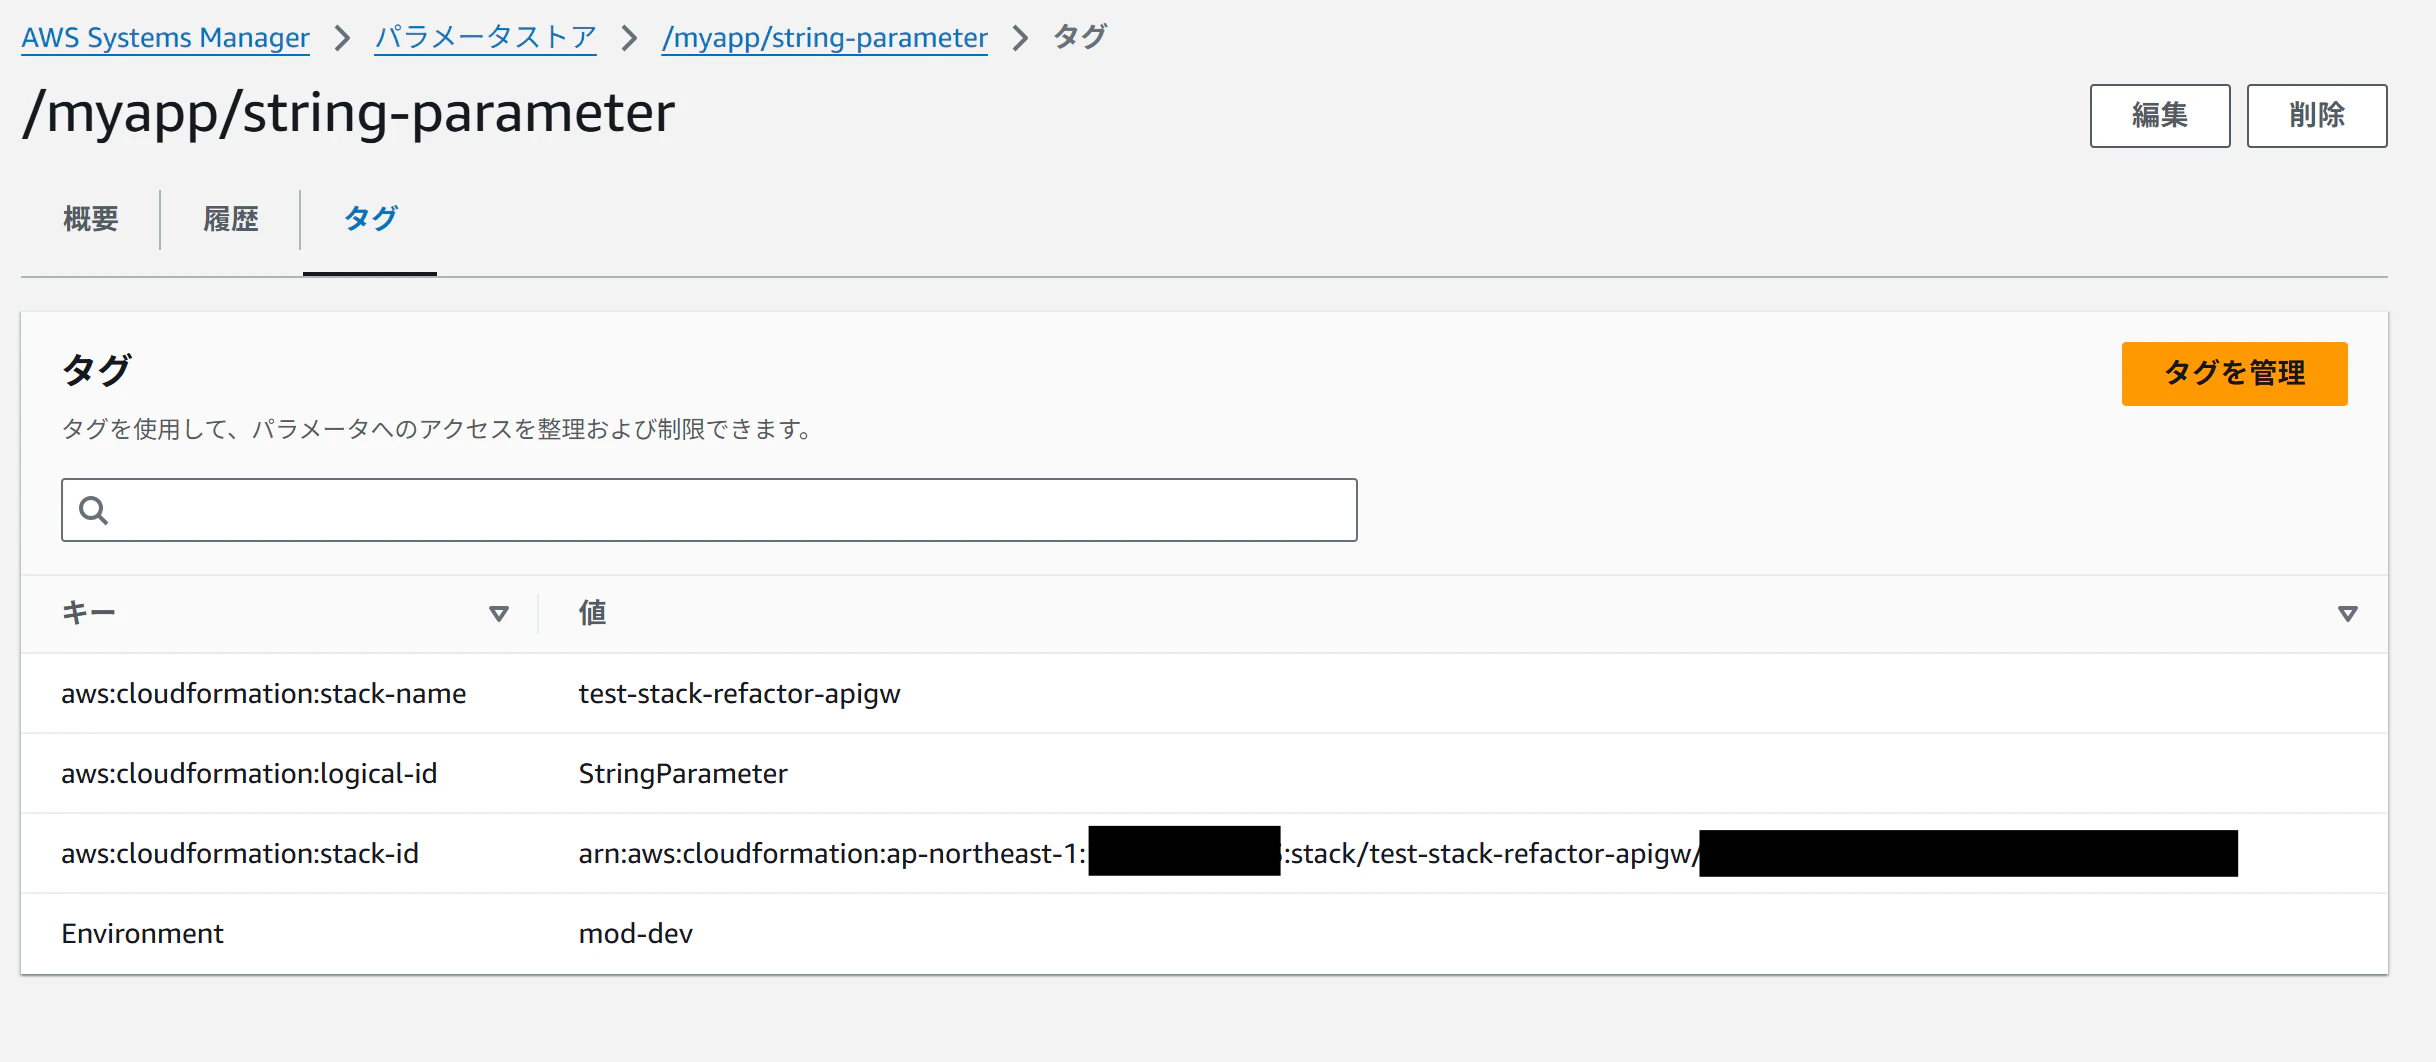Select aws:cloudformation:stack-name key cell

[x=264, y=693]
